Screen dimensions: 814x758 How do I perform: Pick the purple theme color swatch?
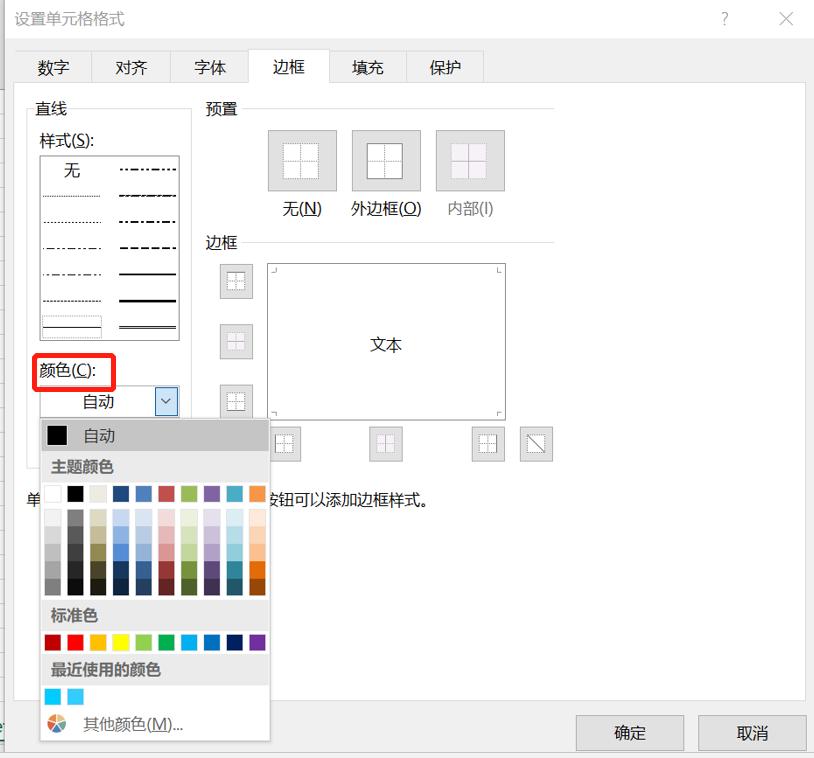click(212, 494)
